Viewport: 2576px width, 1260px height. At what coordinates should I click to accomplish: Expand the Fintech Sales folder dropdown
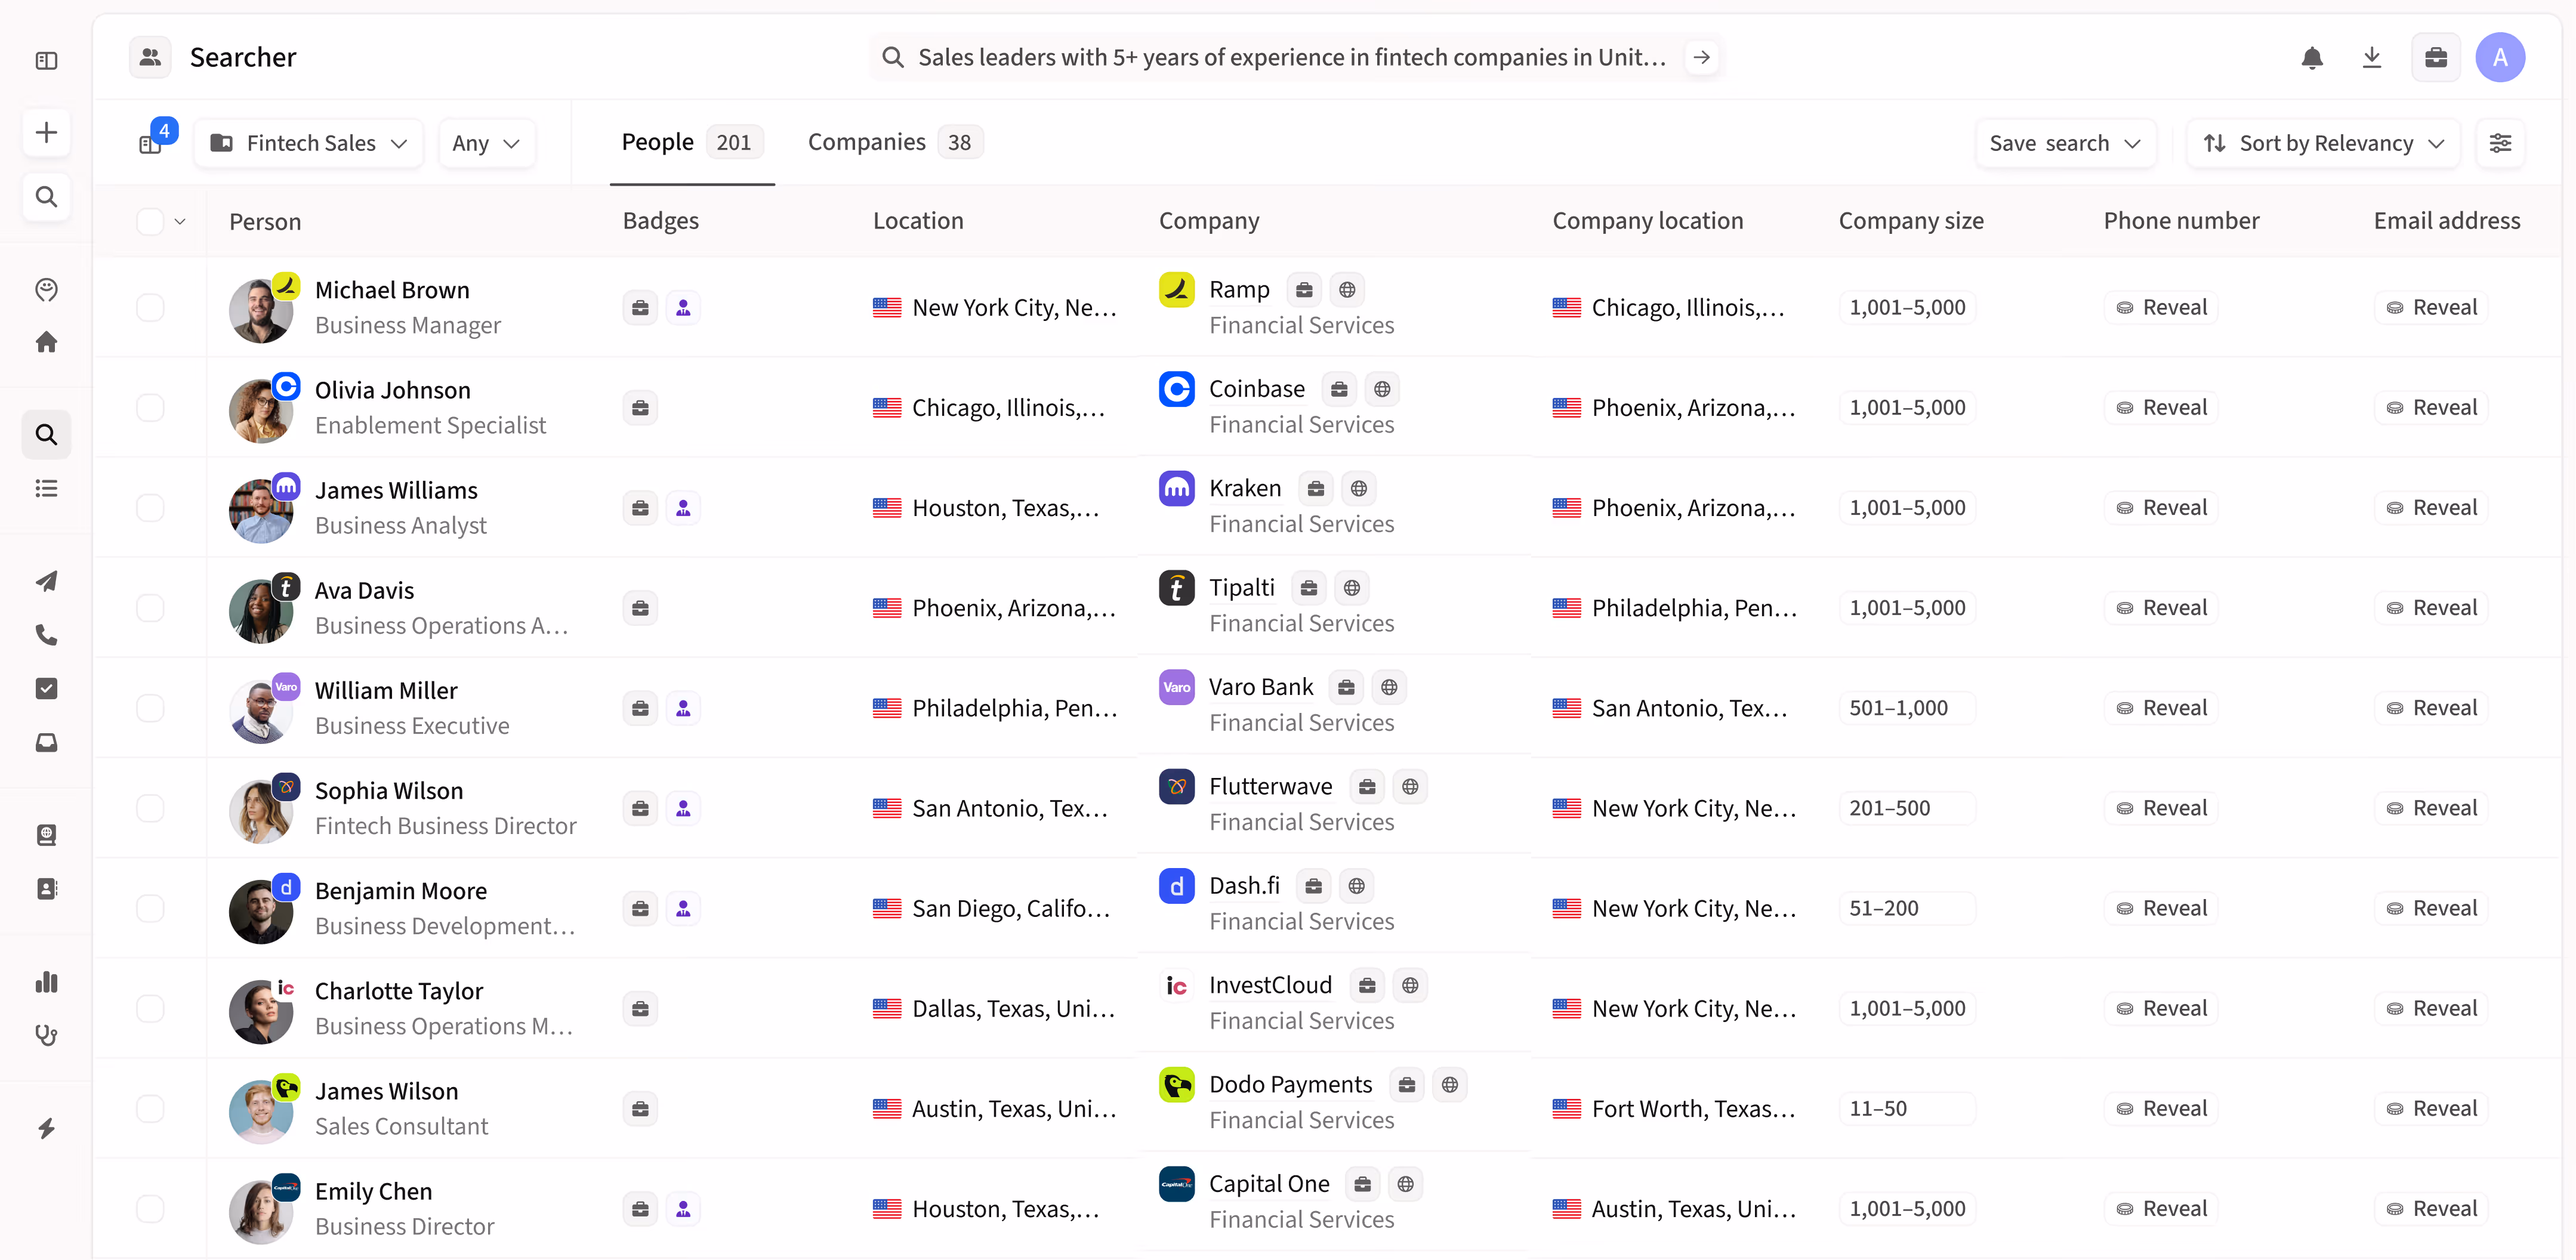(x=309, y=143)
